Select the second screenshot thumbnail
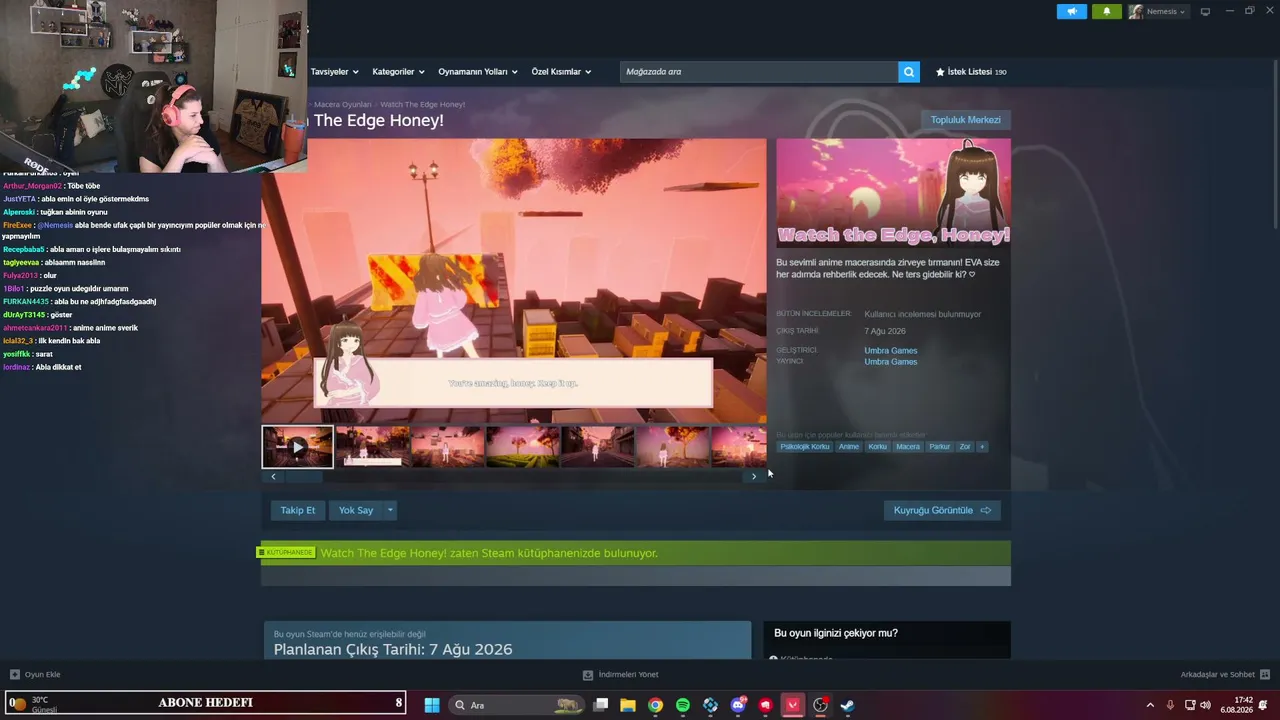This screenshot has height=720, width=1280. pyautogui.click(x=373, y=447)
